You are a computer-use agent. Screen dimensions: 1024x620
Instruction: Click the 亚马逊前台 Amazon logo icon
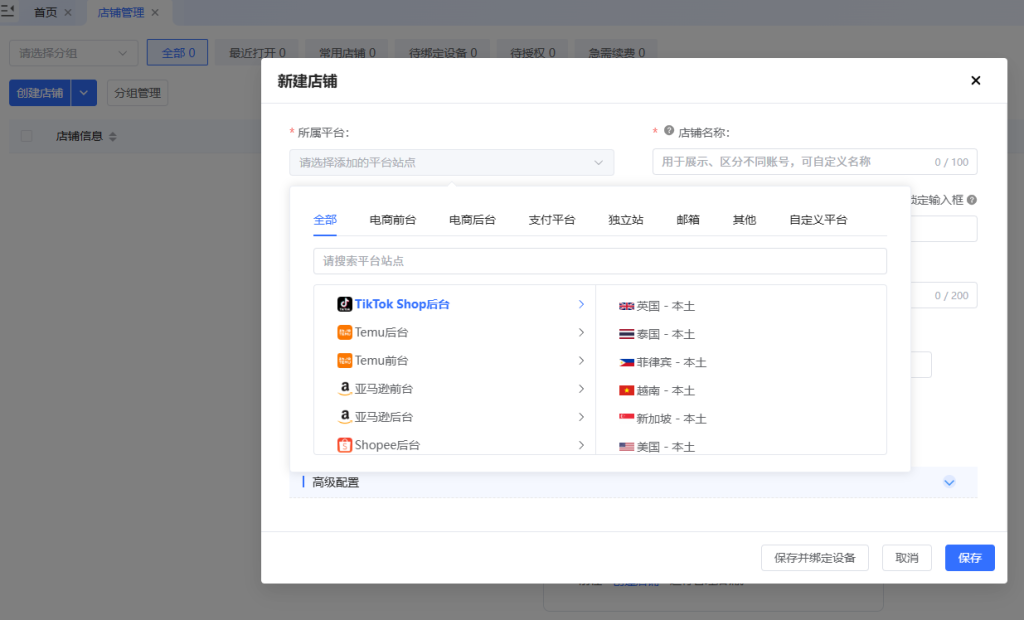(344, 388)
